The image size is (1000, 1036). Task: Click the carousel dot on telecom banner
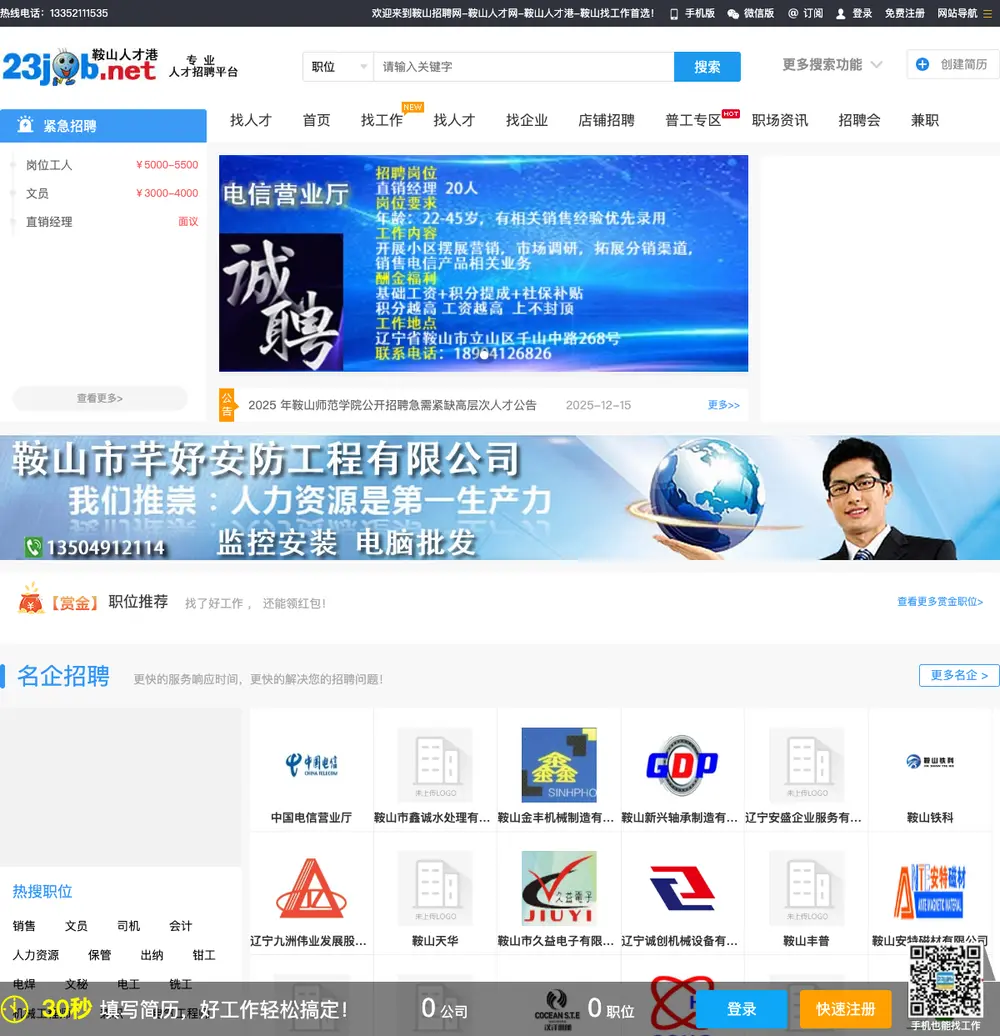[x=484, y=355]
